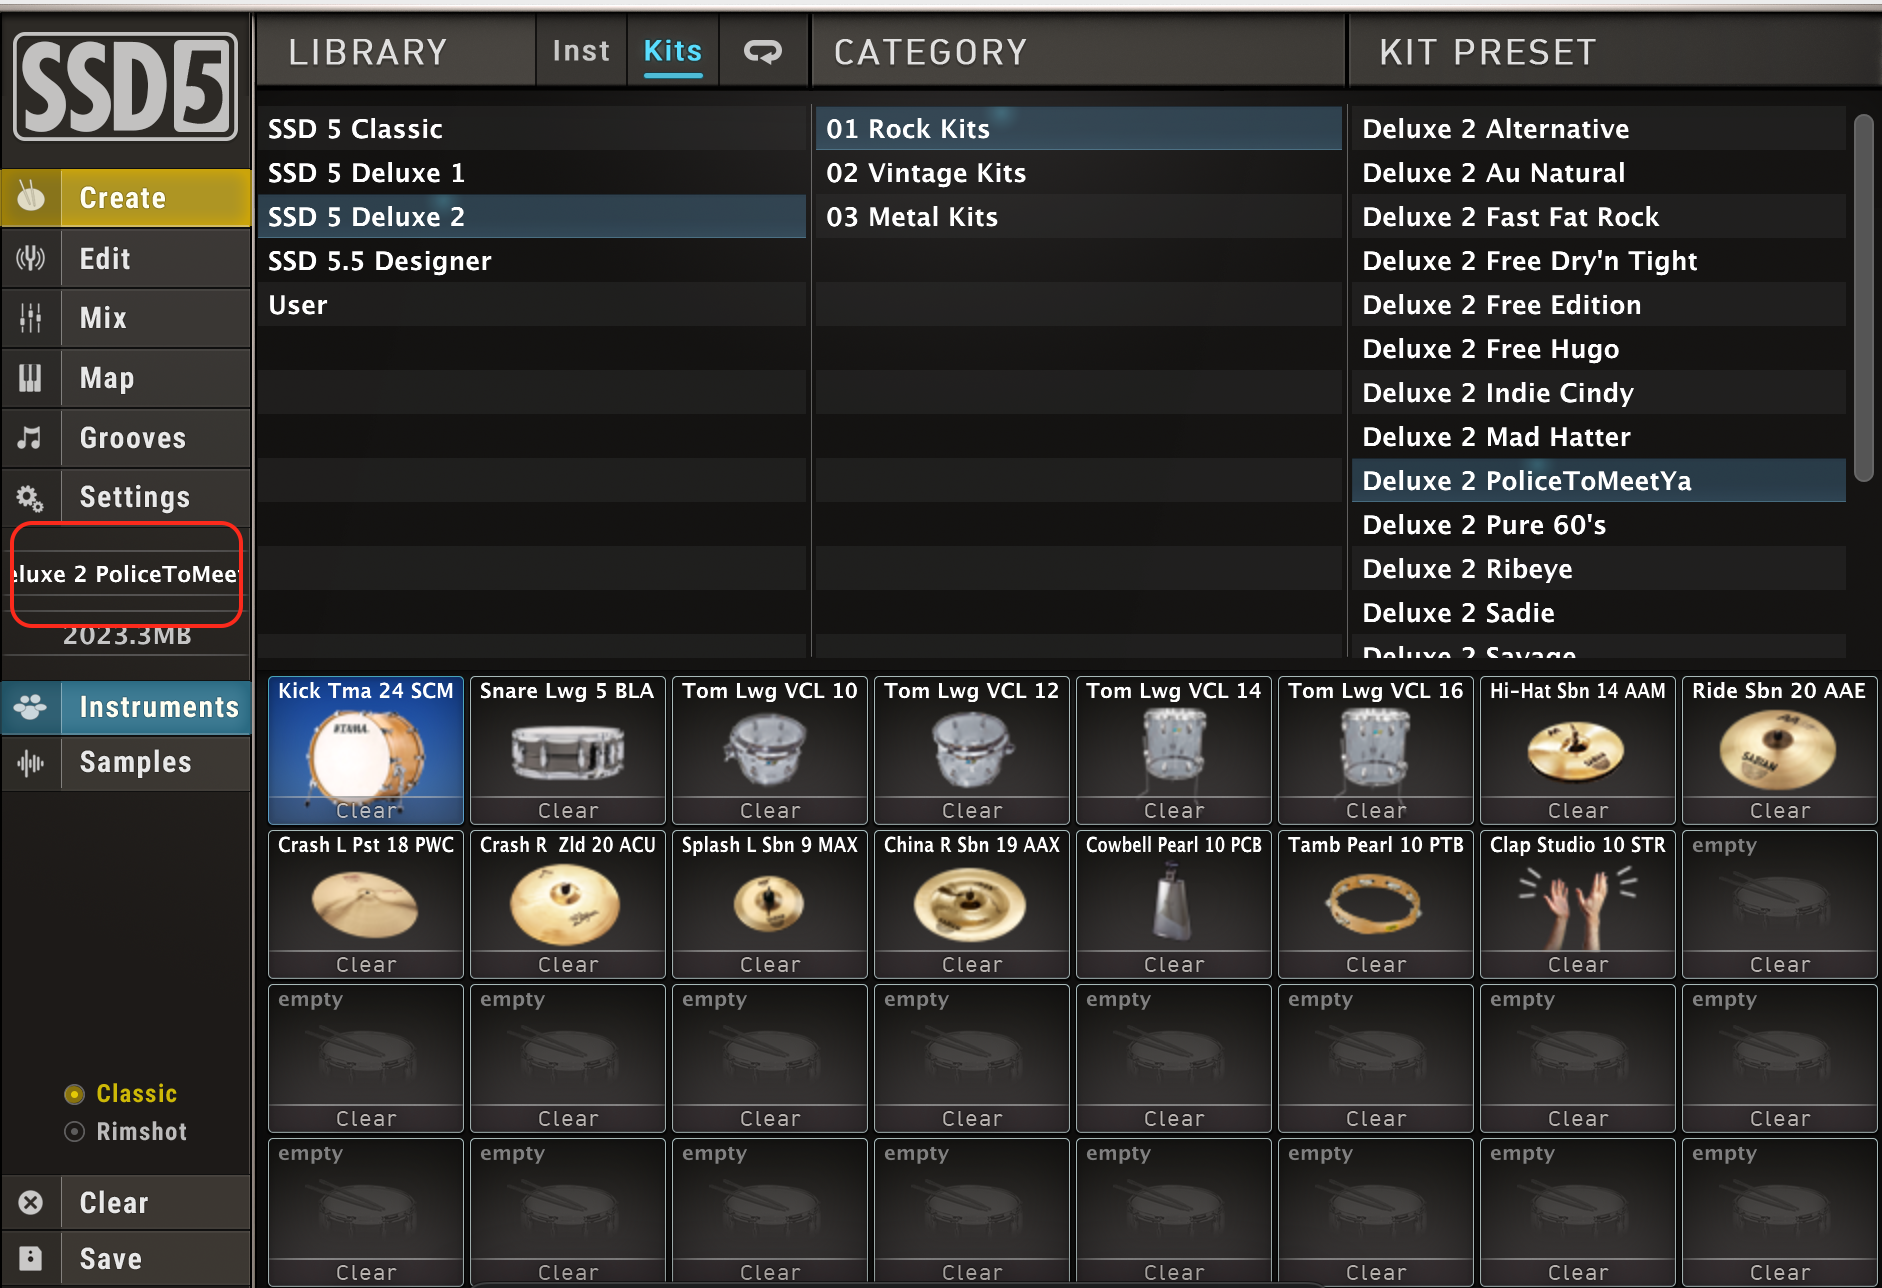The image size is (1882, 1288).
Task: Clear the Kick Tma 24 SCM slot
Action: (x=366, y=810)
